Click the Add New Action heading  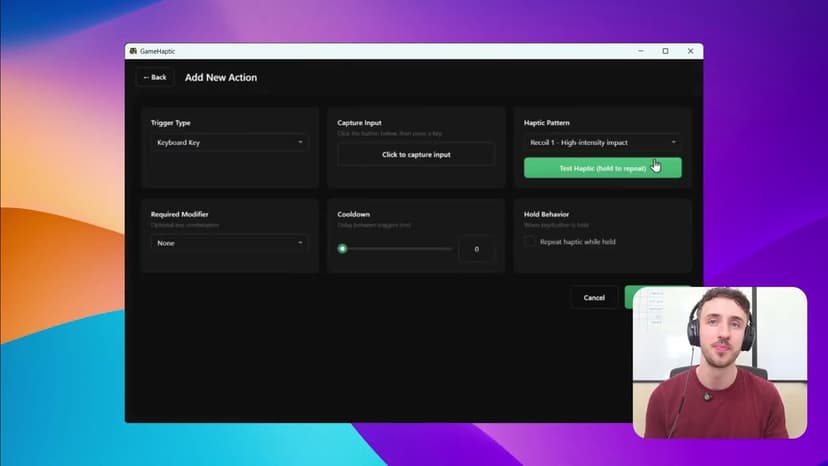coord(221,77)
